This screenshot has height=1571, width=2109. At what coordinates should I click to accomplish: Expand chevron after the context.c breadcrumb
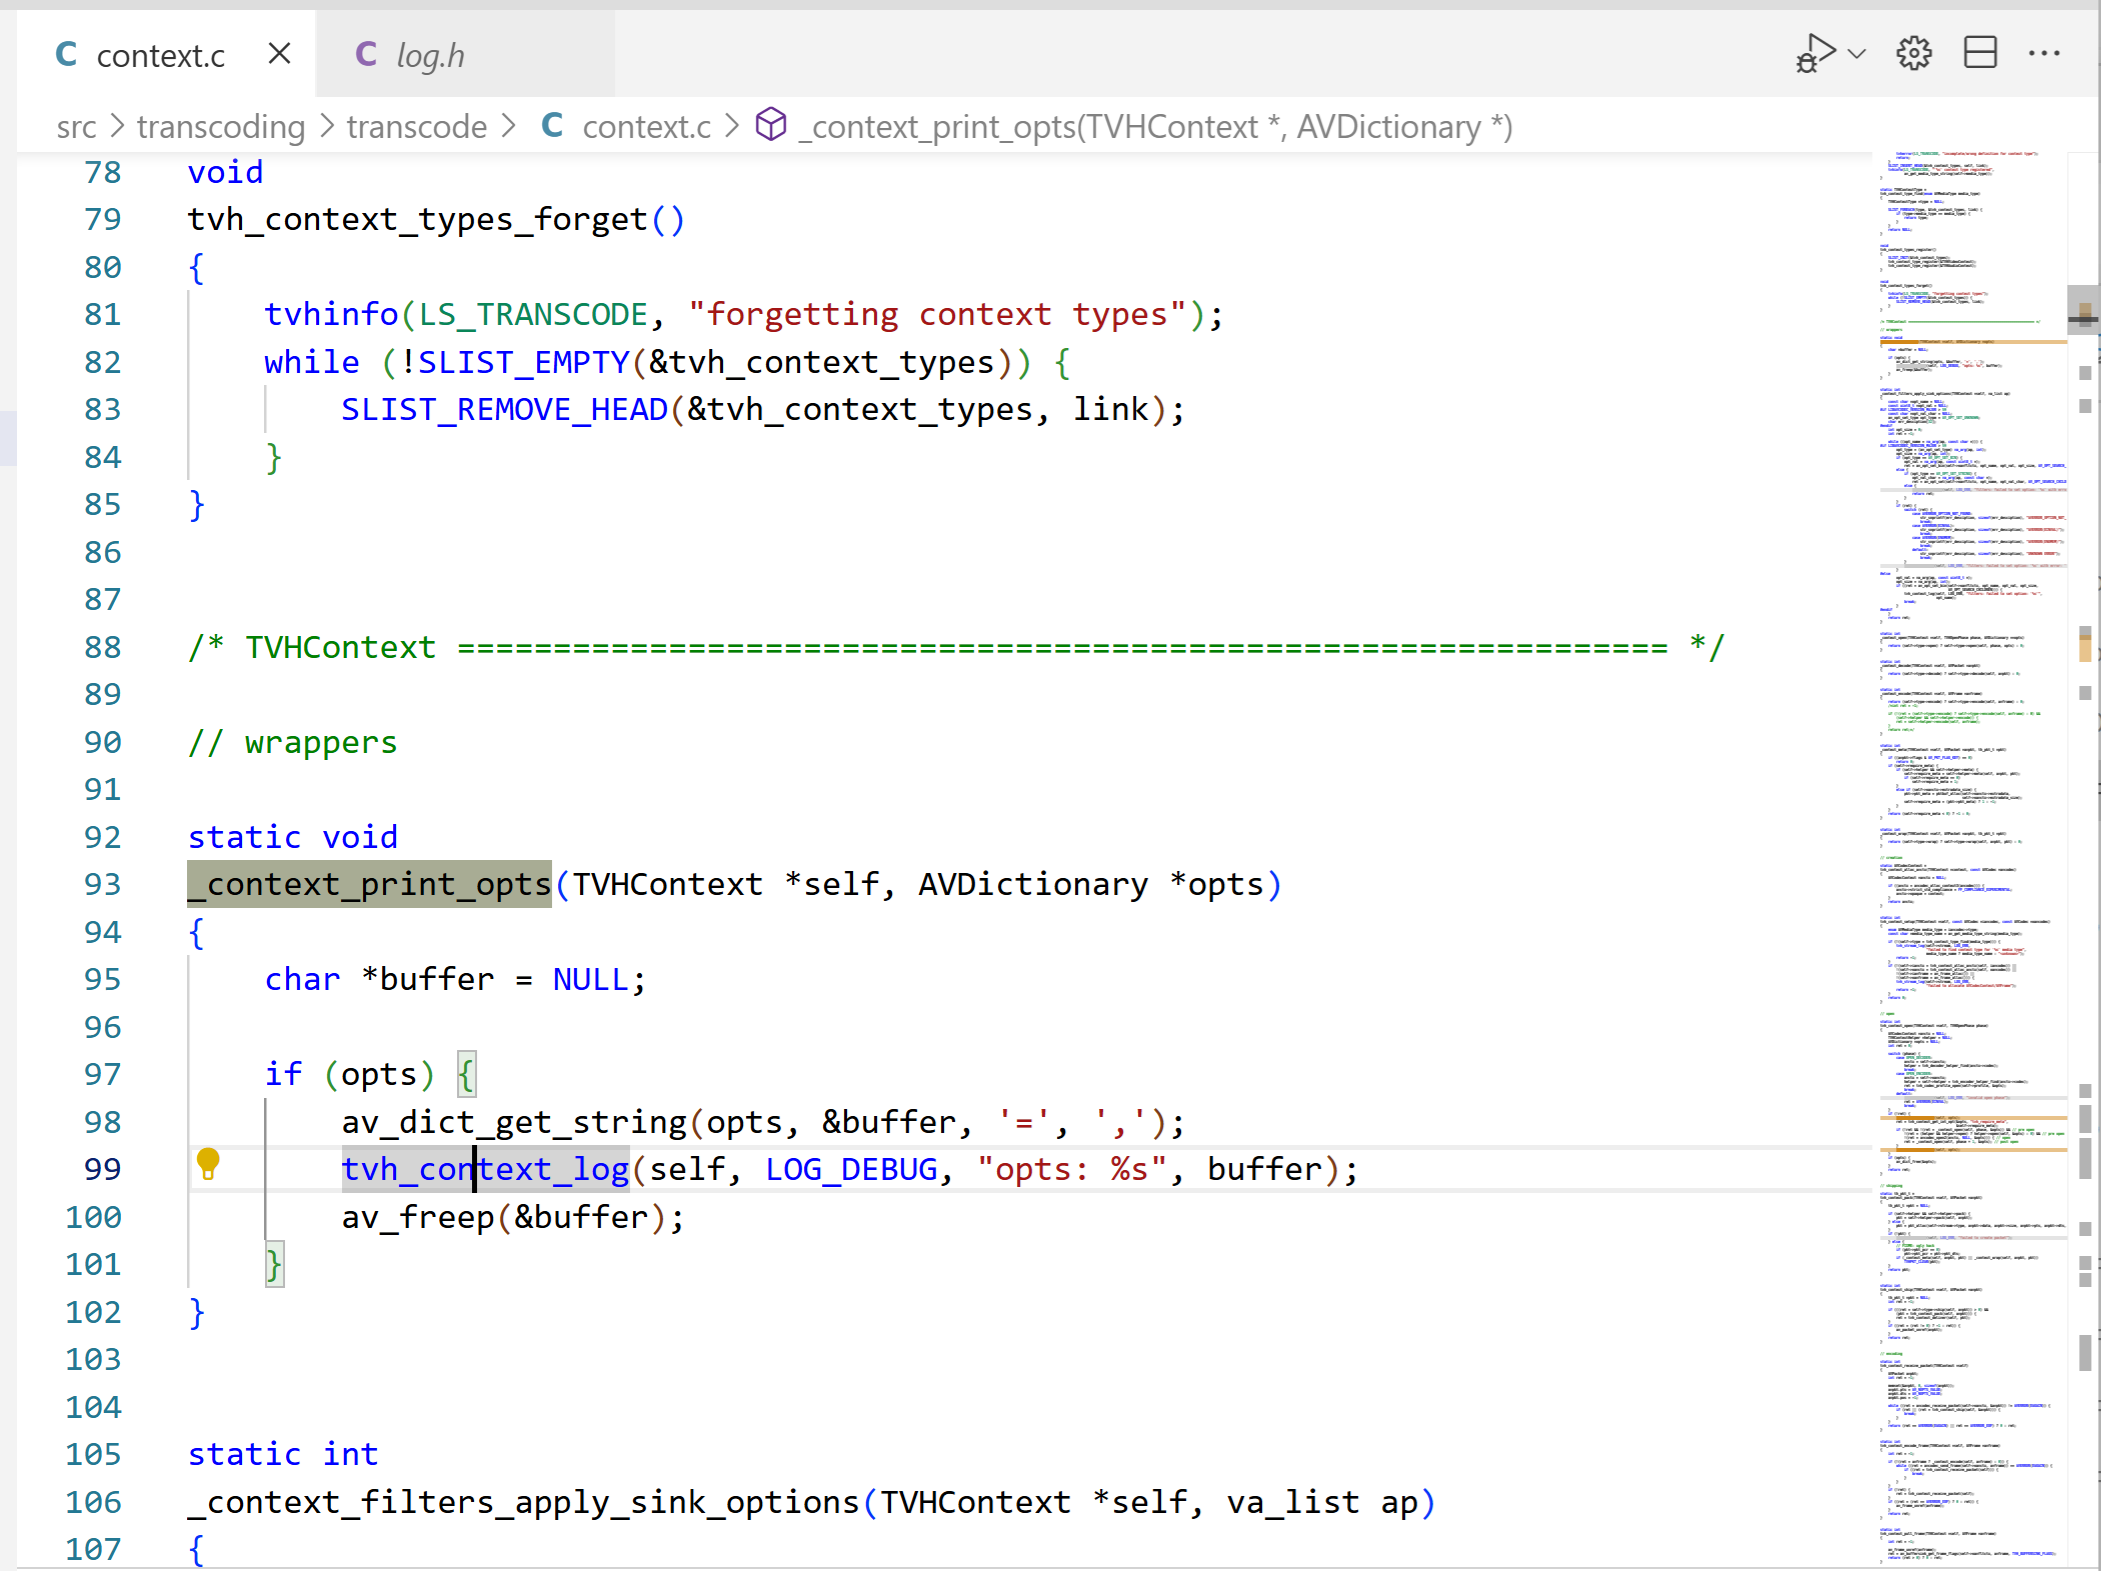point(733,126)
